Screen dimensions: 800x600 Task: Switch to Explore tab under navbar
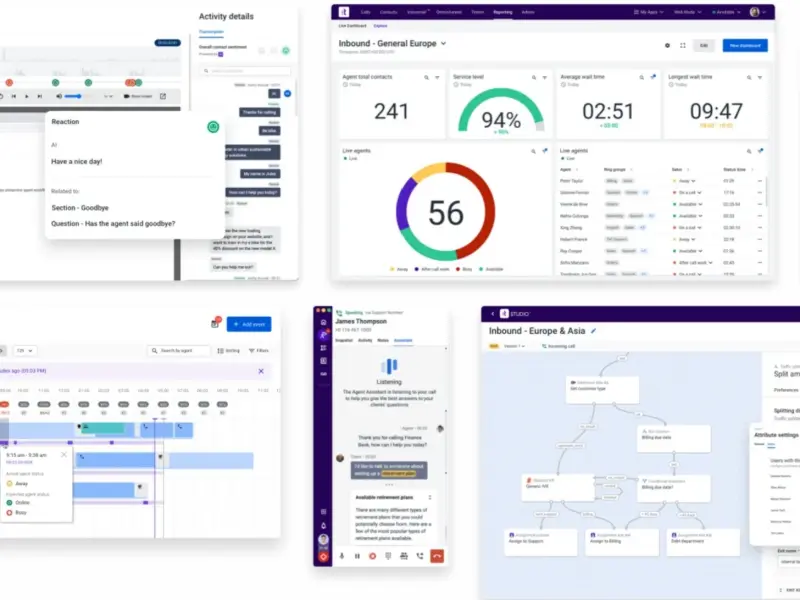380,26
